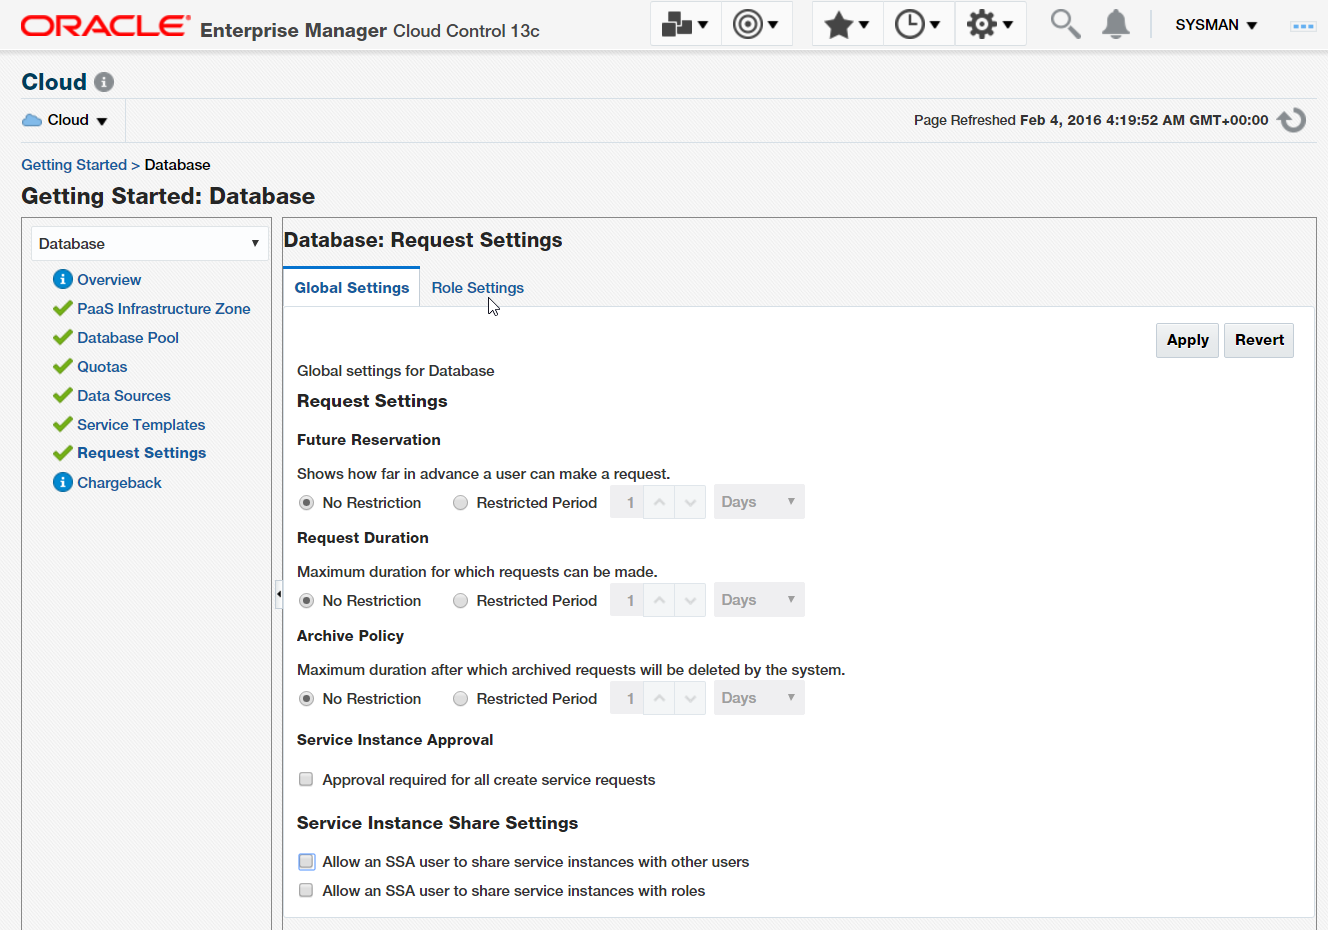Image resolution: width=1328 pixels, height=930 pixels.
Task: Click Future Reservation period number field
Action: click(x=627, y=502)
